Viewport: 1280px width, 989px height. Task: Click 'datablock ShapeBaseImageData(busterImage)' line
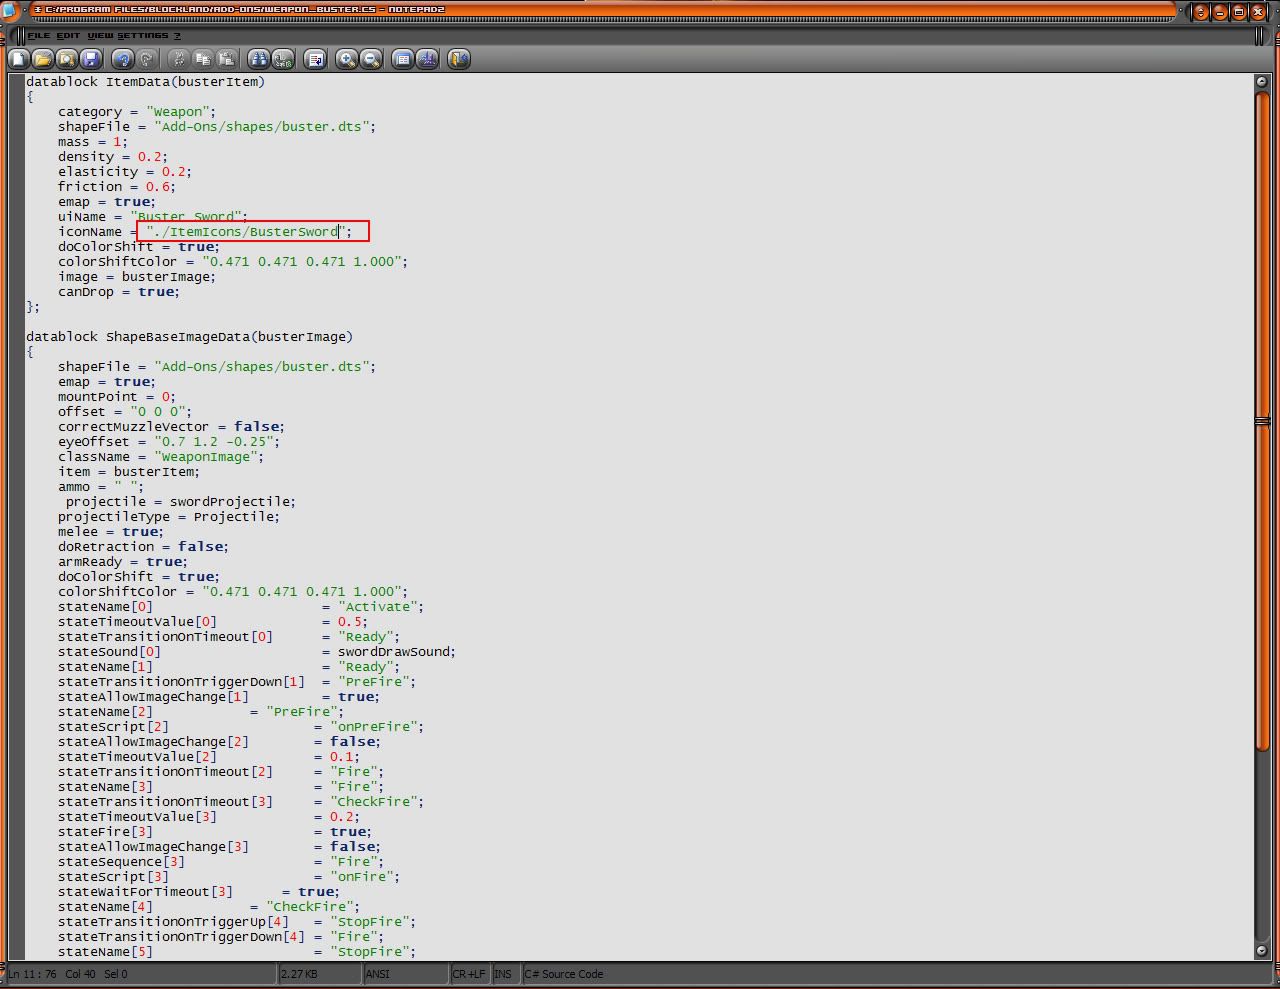coord(190,337)
